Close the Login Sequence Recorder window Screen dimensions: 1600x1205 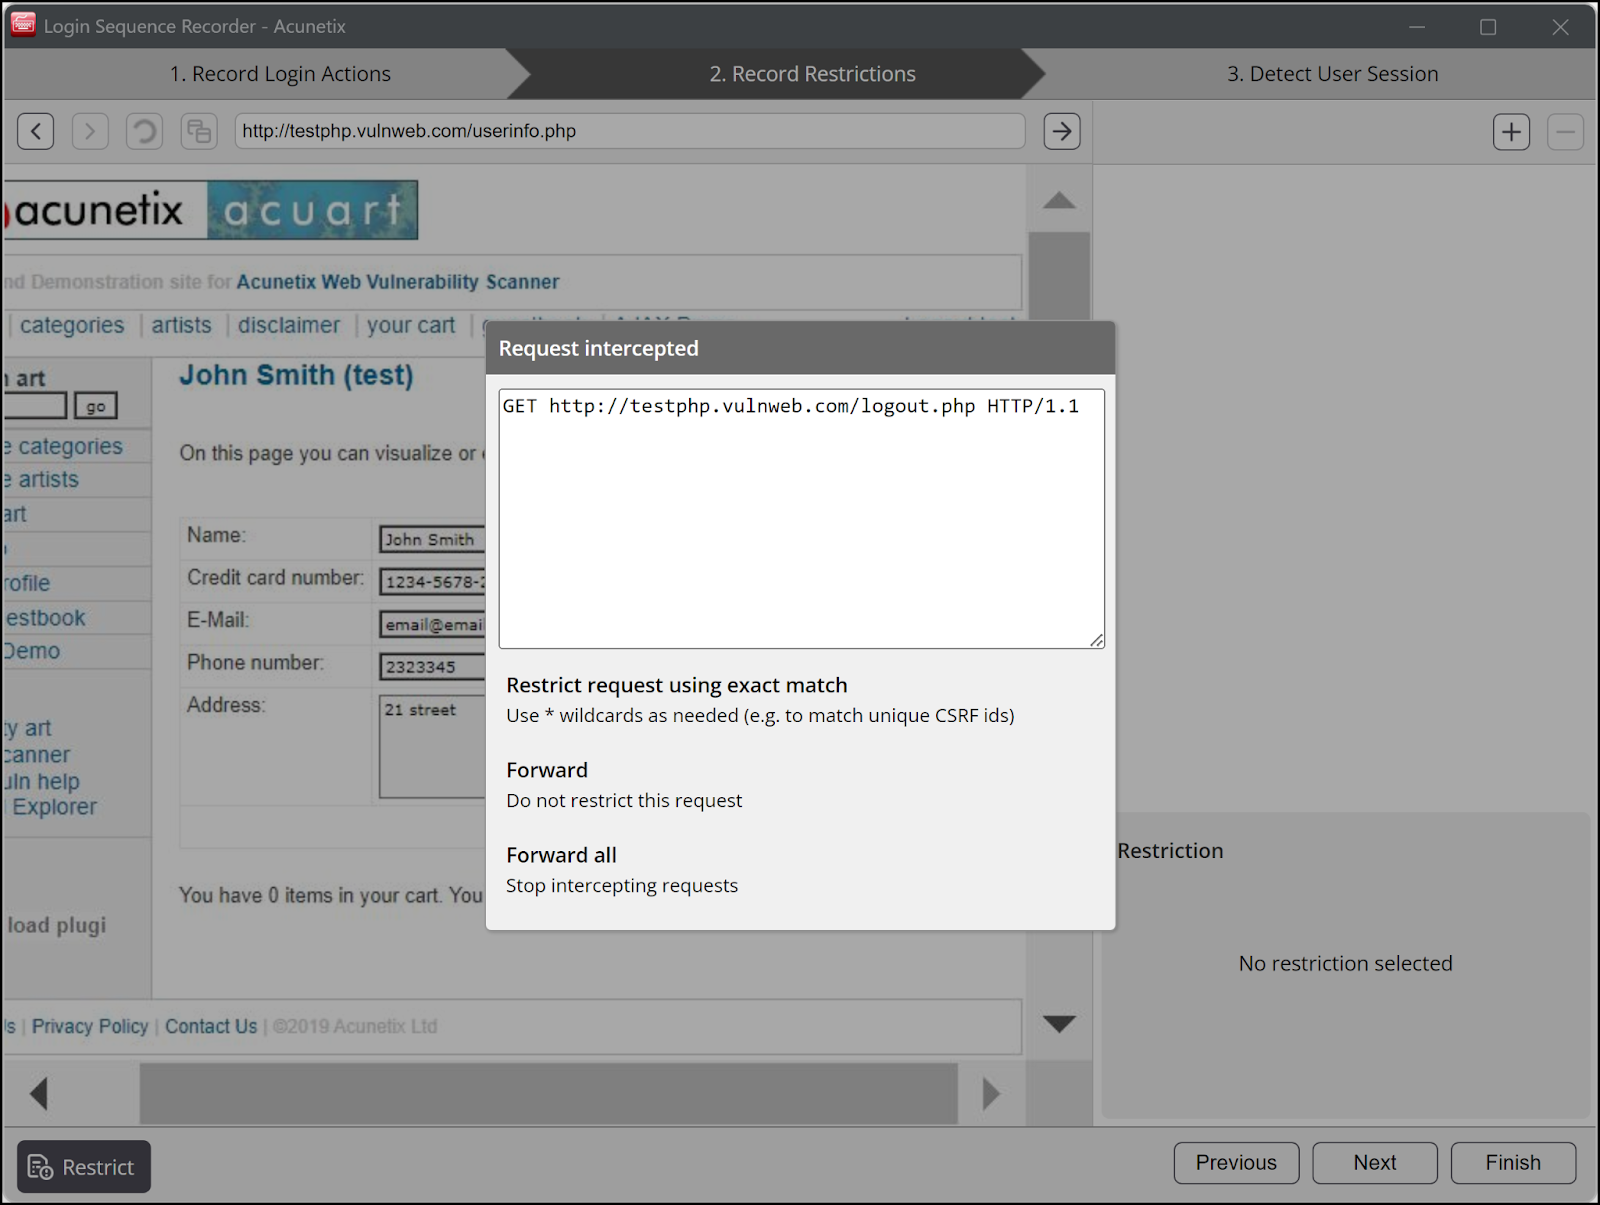pyautogui.click(x=1560, y=27)
